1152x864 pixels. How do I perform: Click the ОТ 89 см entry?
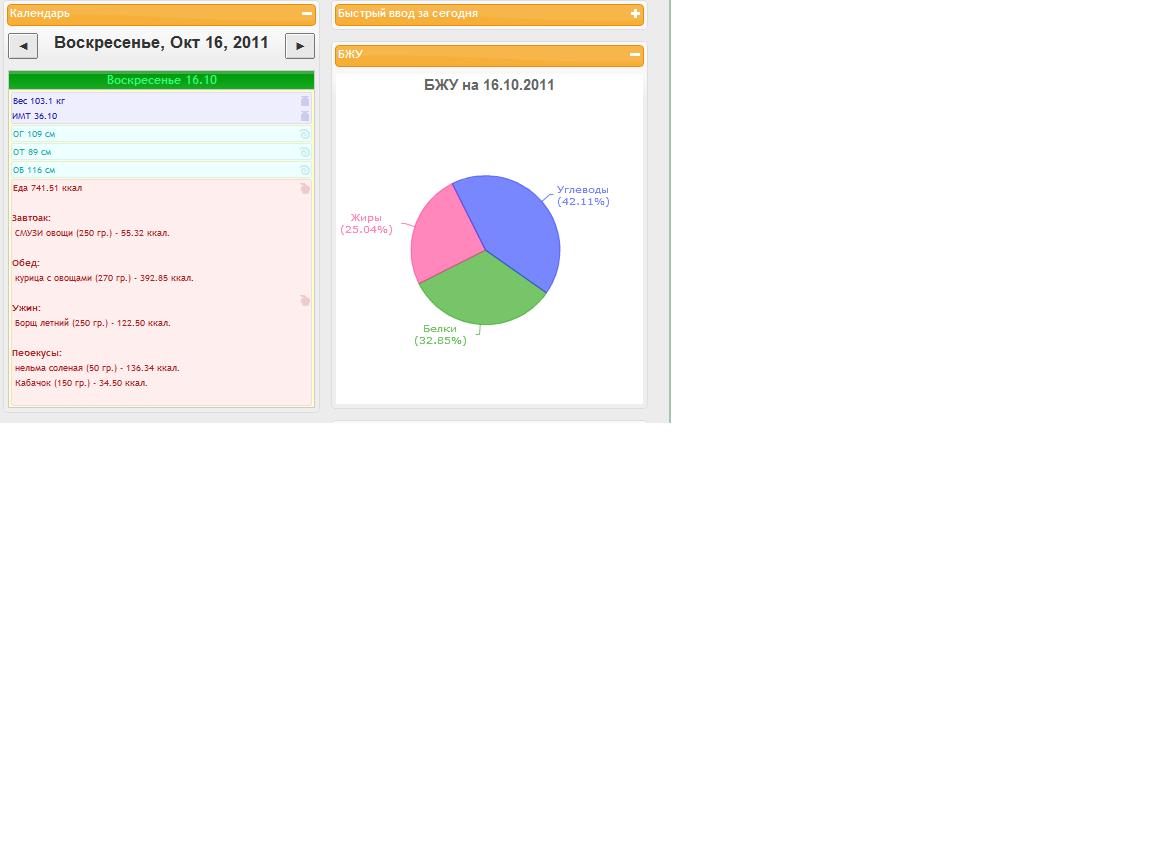pyautogui.click(x=32, y=152)
